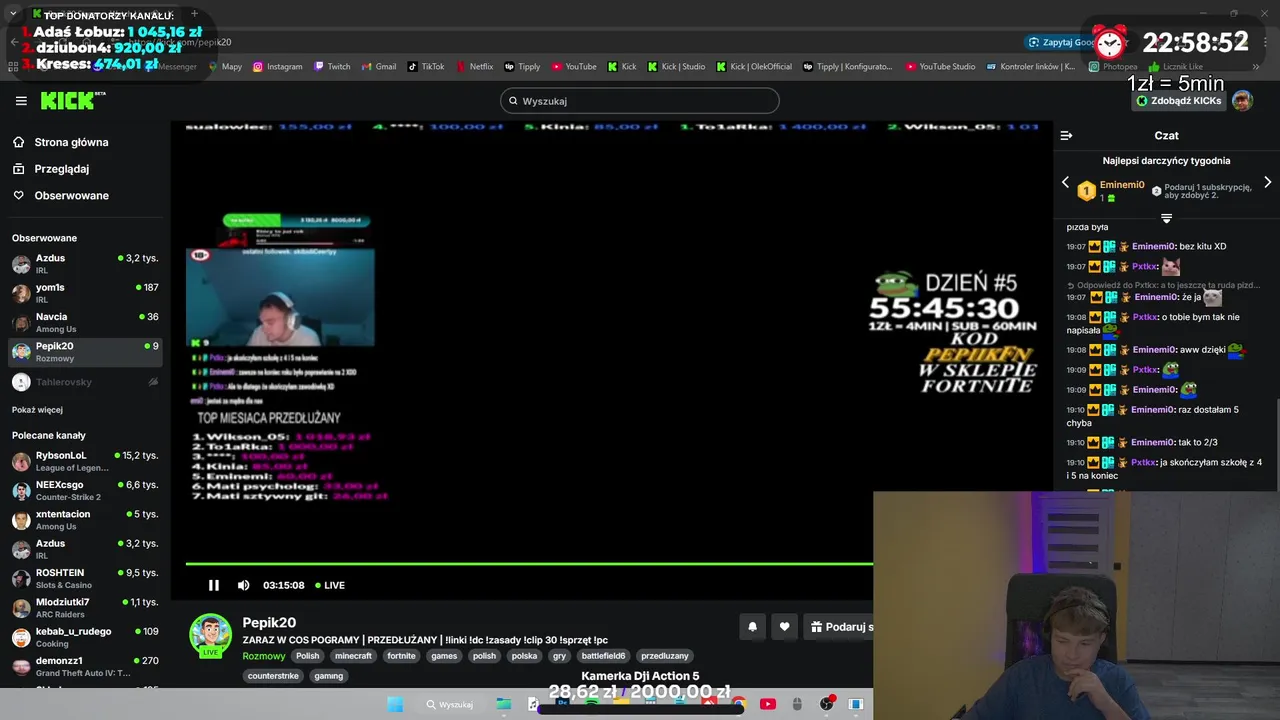Click Zapytaj Google button in address bar
Viewport: 1280px width, 720px height.
click(1060, 42)
